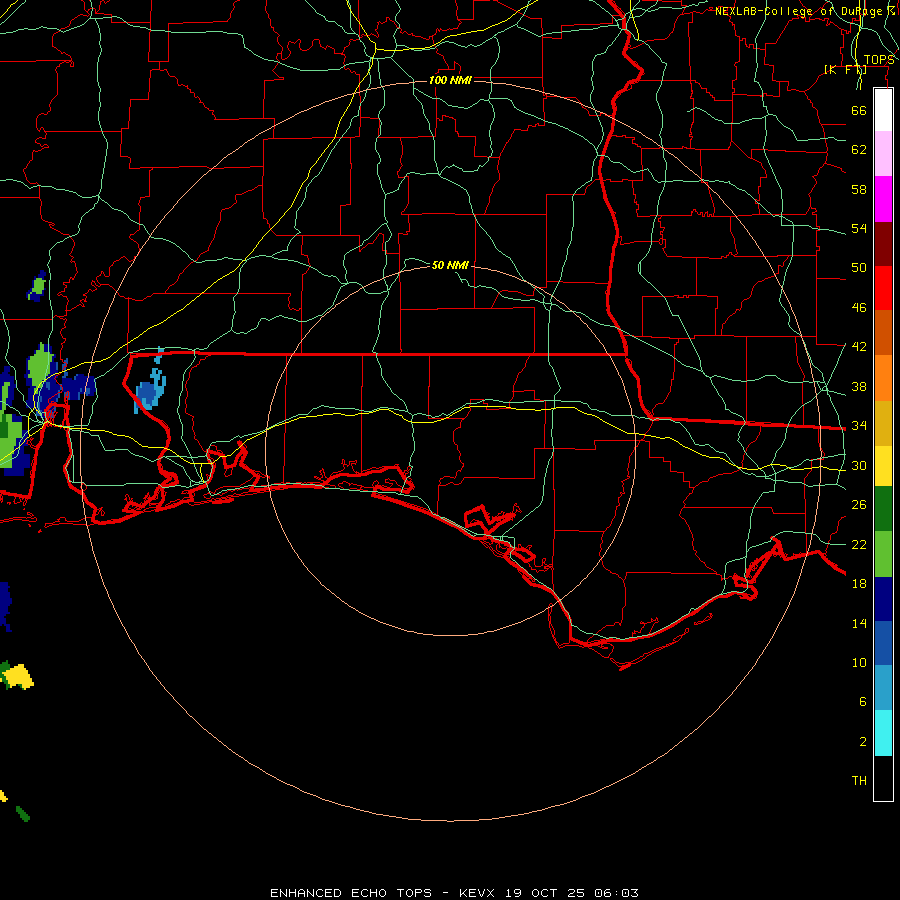Select the magenta swatch in the color scale

click(883, 199)
